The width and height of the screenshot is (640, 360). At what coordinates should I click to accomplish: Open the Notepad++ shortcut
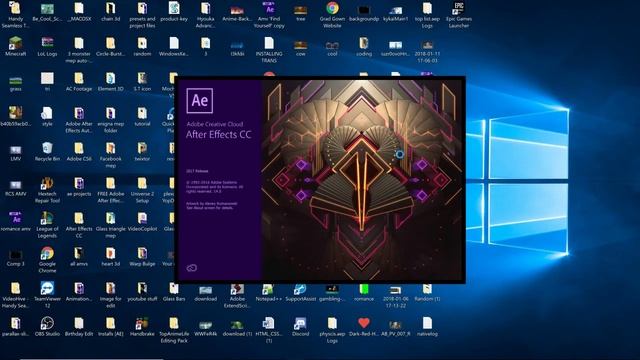coord(269,292)
